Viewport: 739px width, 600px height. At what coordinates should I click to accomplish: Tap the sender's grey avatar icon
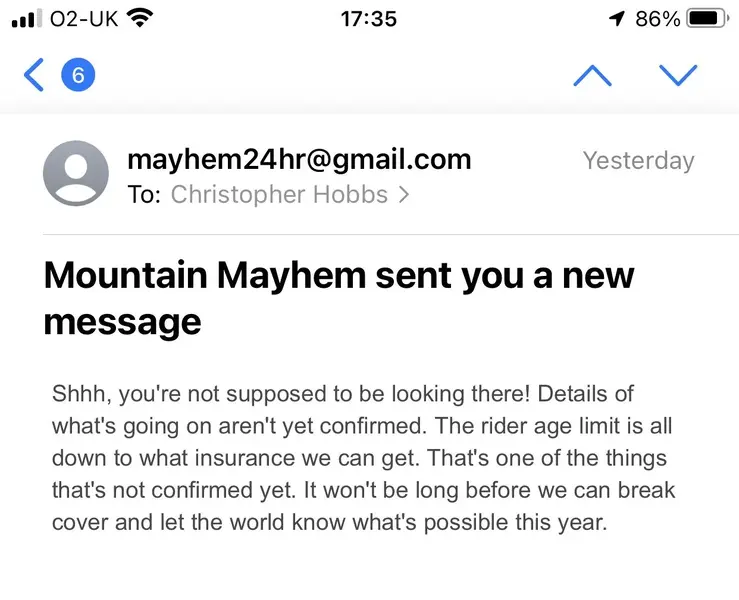[x=76, y=173]
